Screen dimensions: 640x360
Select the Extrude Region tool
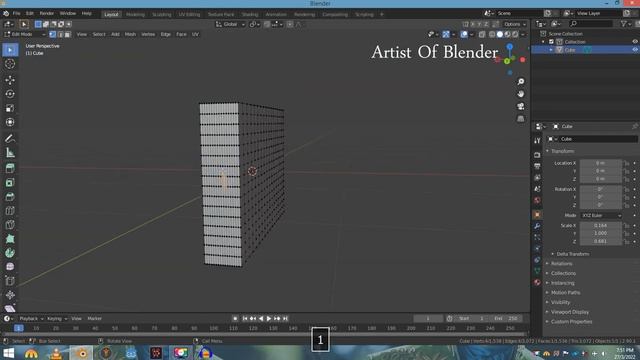point(10,168)
